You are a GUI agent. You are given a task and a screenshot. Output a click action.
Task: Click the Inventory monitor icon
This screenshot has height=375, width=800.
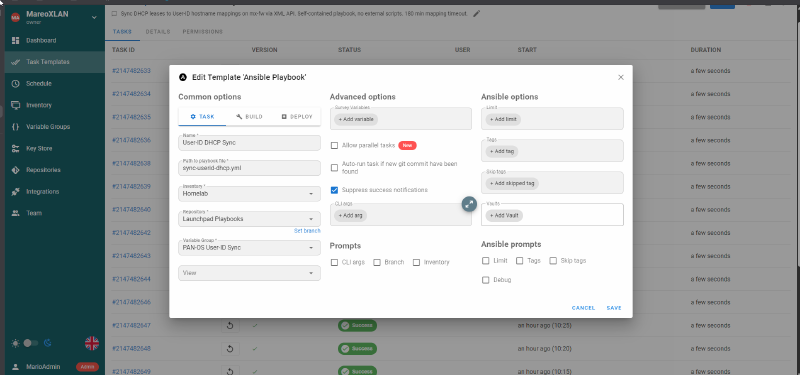pyautogui.click(x=15, y=105)
